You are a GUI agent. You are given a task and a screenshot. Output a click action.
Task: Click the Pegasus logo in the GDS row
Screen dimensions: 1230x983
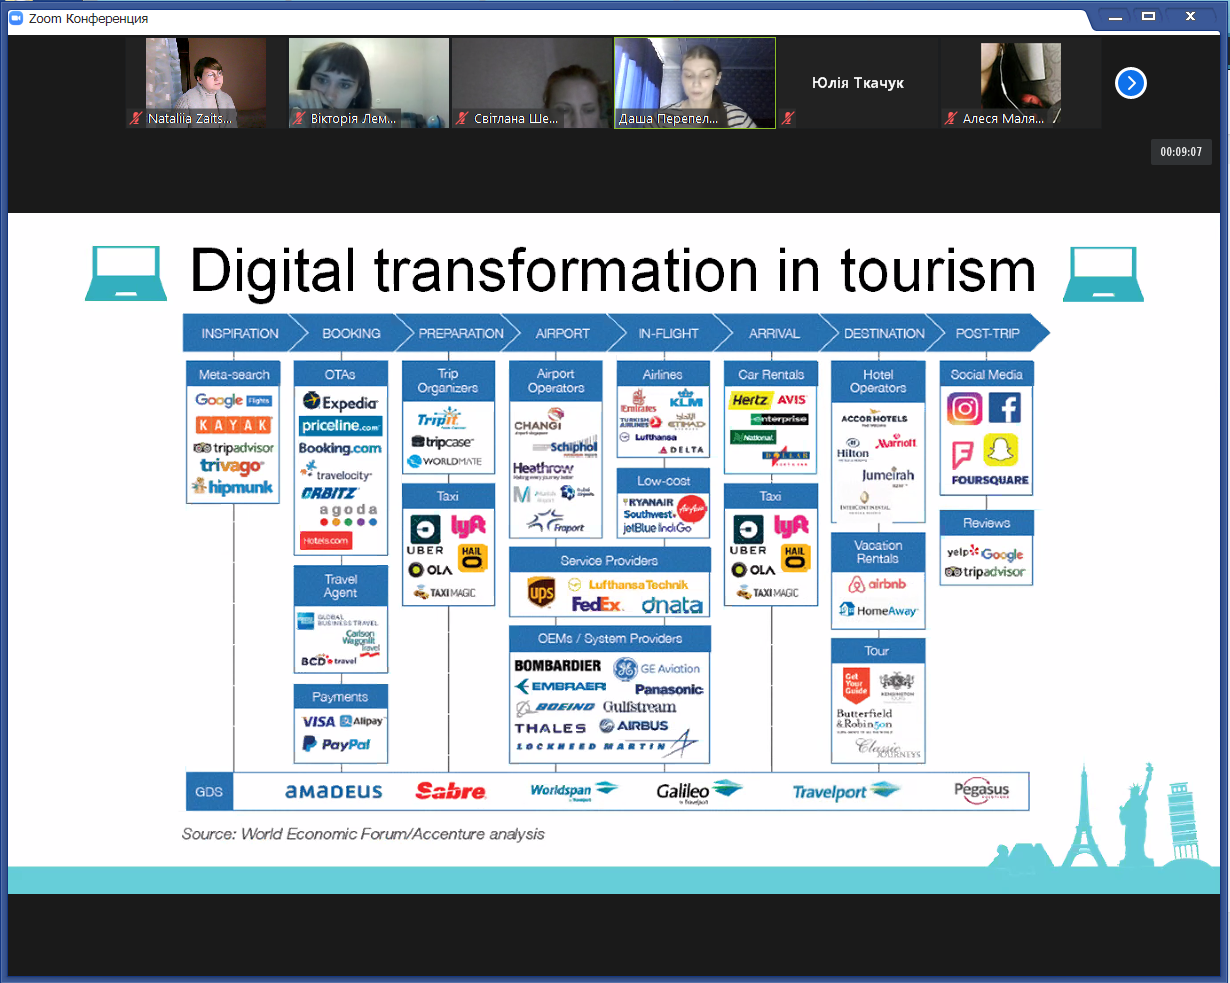tap(981, 790)
